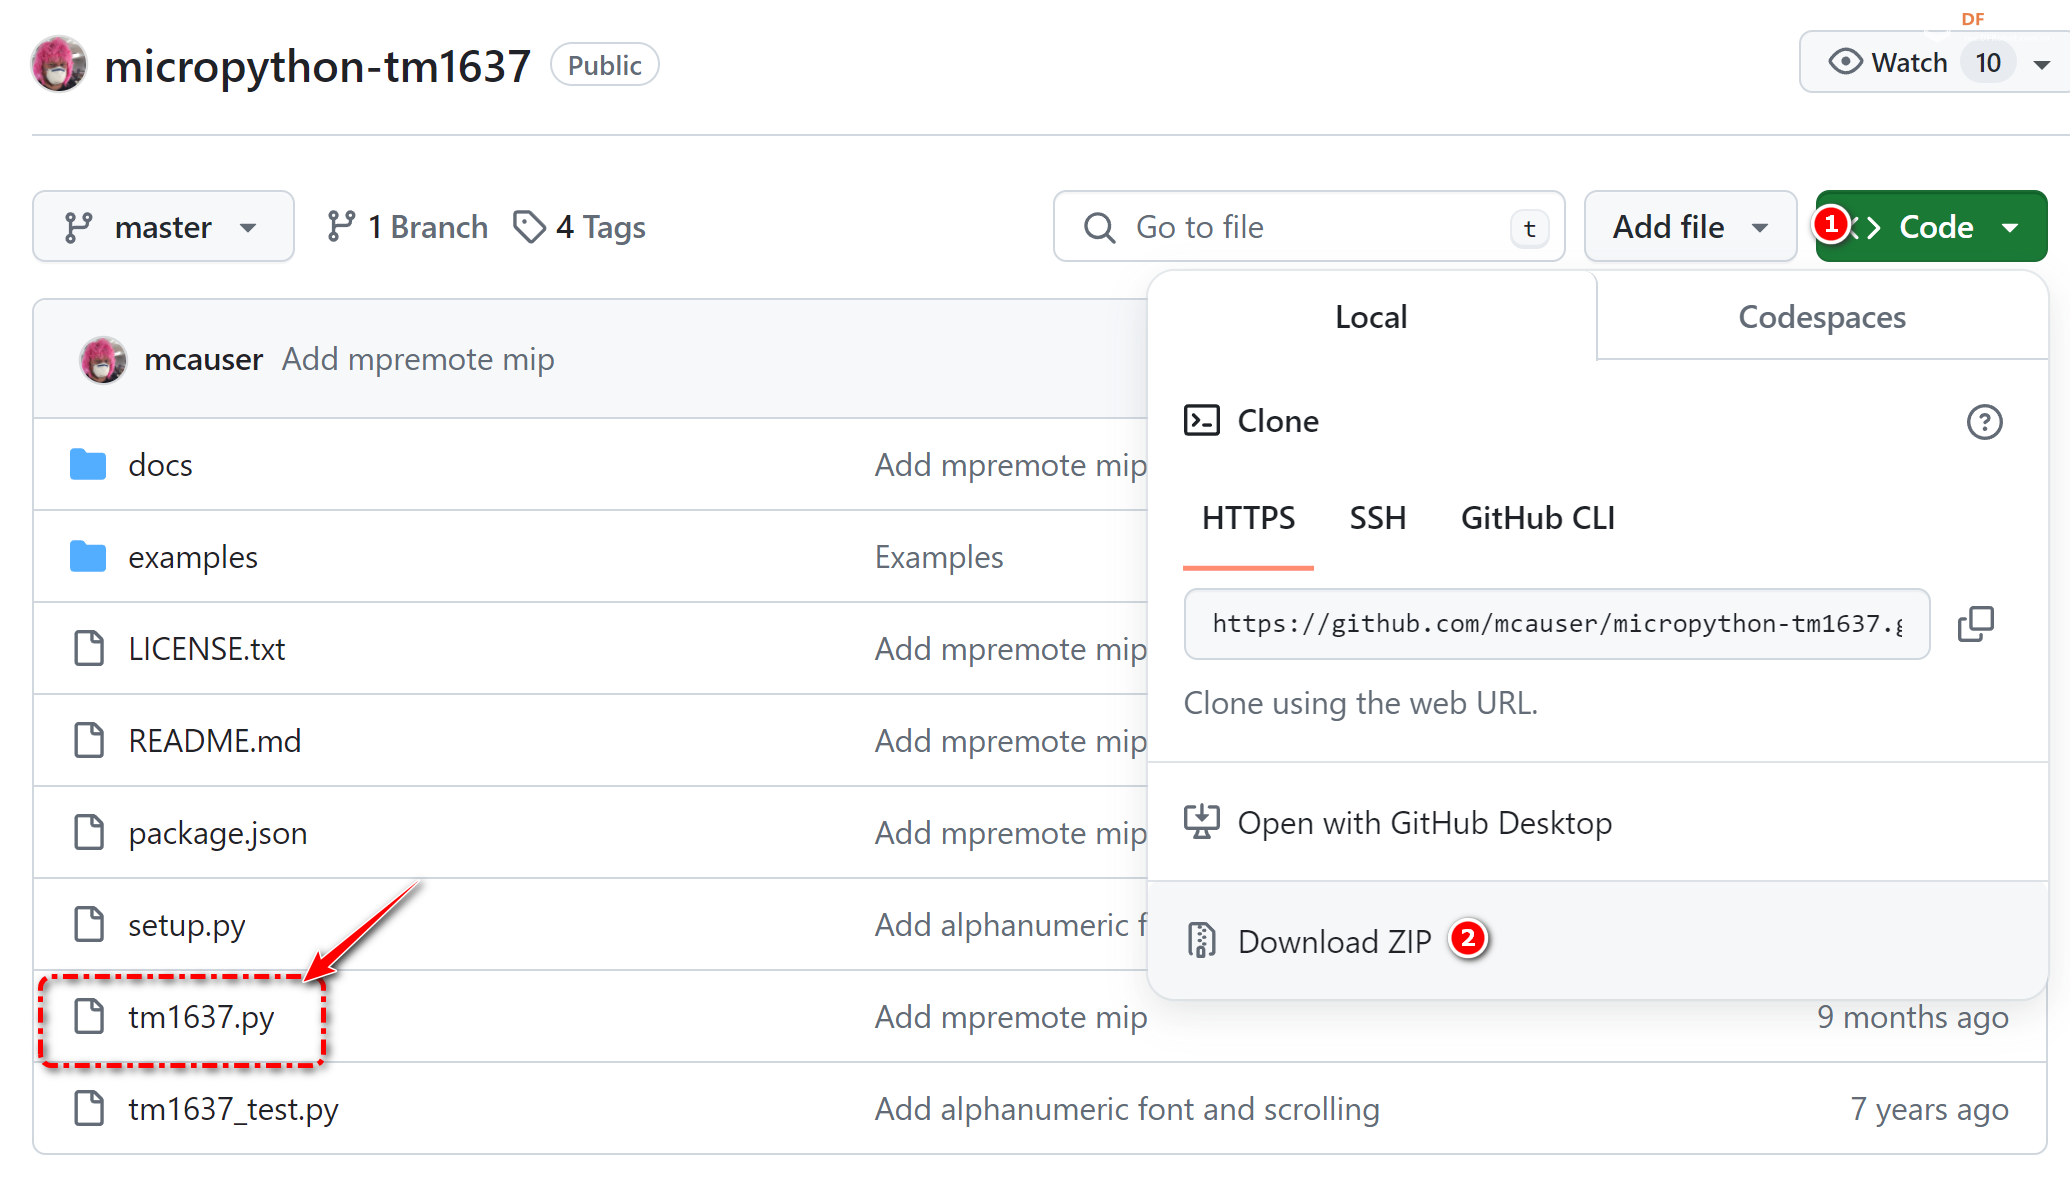Click the docs folder icon
This screenshot has width=2070, height=1180.
88,465
